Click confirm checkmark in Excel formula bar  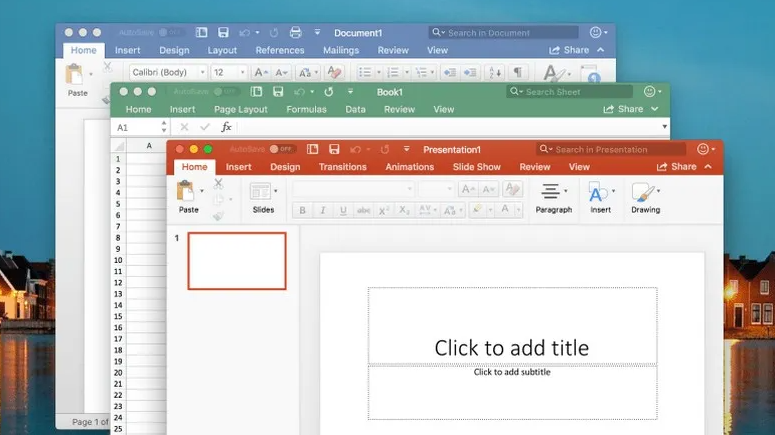point(205,127)
